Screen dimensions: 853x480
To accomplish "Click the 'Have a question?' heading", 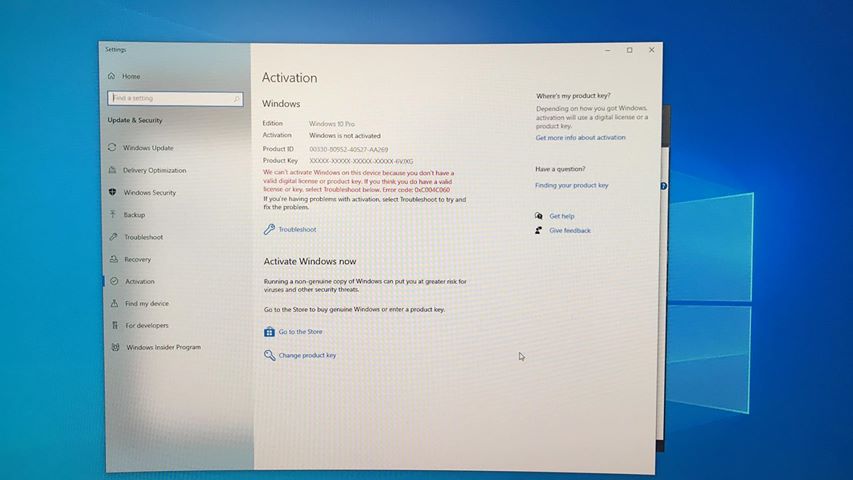I will point(560,169).
